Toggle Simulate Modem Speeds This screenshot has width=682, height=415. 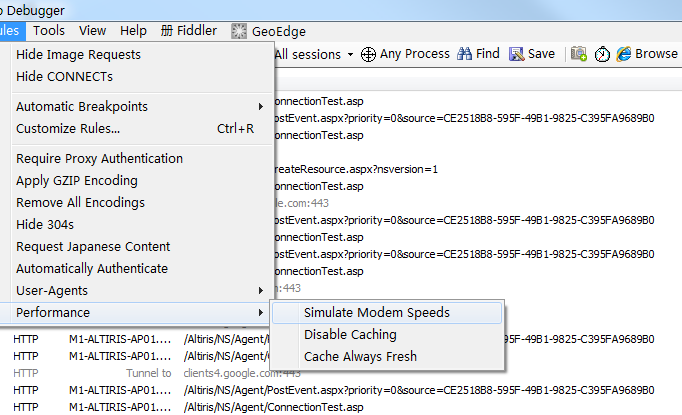click(376, 313)
